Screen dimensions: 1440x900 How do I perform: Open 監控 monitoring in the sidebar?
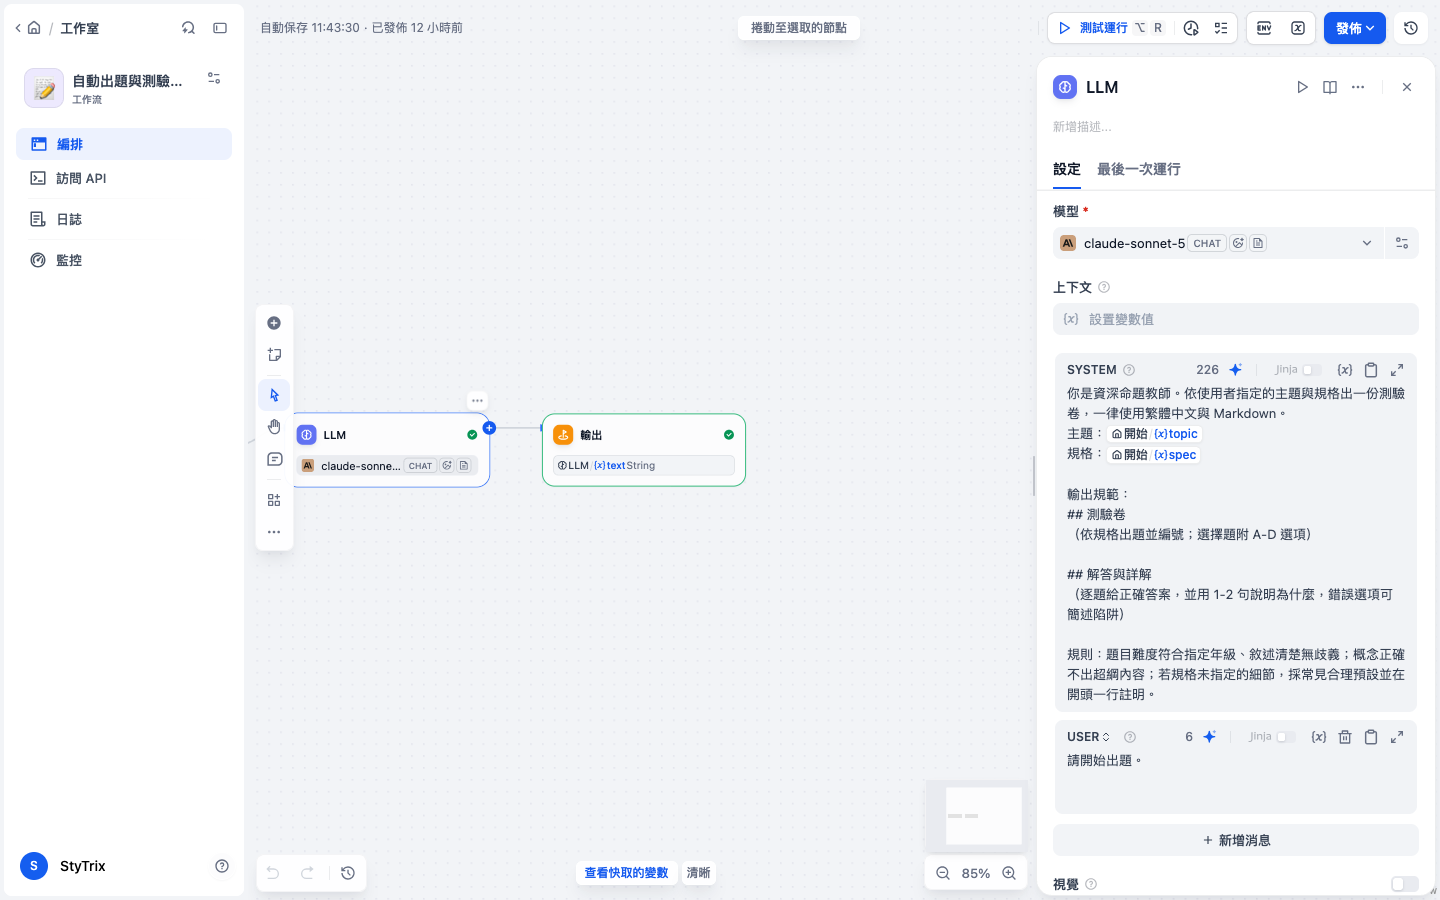(x=124, y=260)
